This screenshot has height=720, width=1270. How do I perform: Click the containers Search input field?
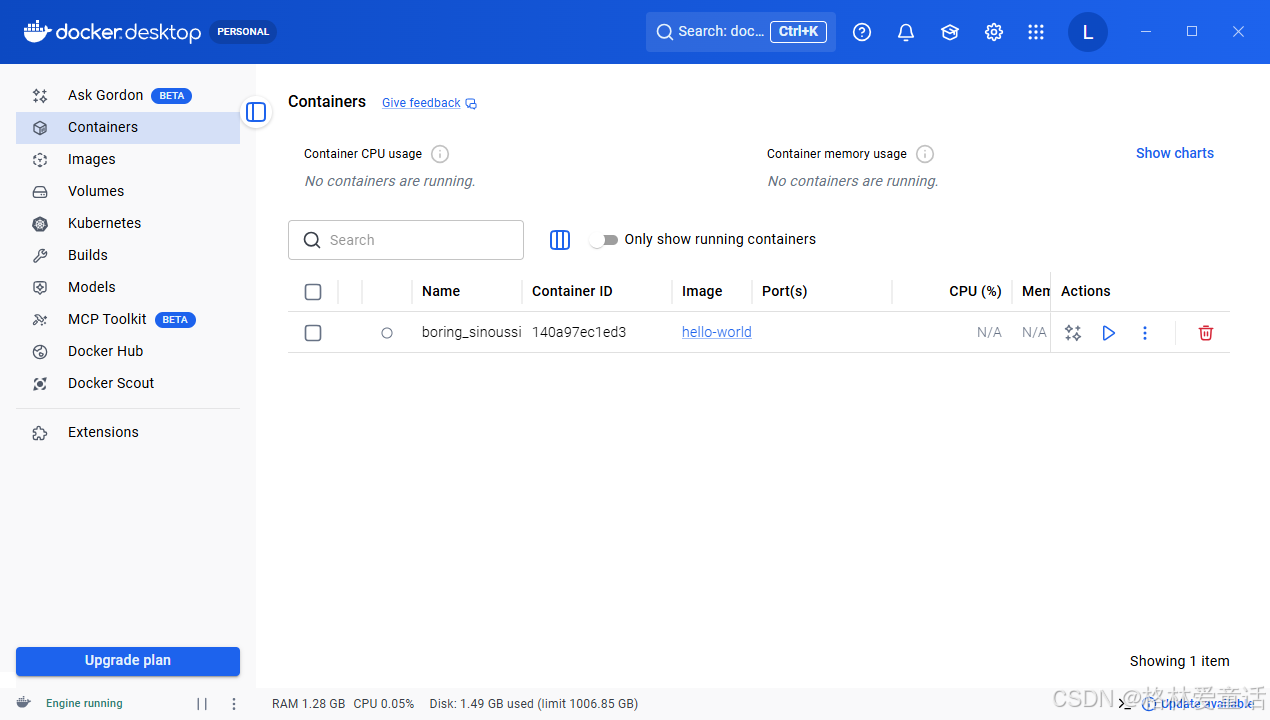(x=406, y=240)
